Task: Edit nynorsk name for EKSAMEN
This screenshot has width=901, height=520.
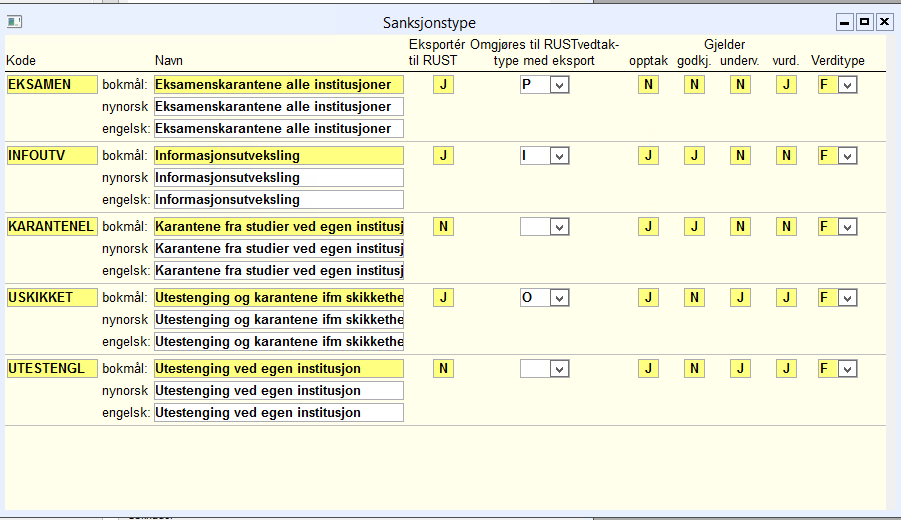Action: pyautogui.click(x=279, y=106)
